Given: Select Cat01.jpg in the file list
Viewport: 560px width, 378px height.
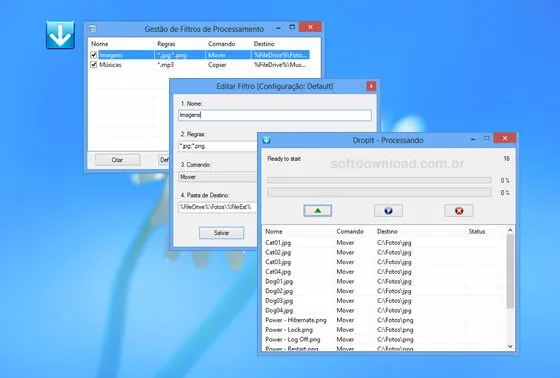Looking at the screenshot, I should point(278,243).
